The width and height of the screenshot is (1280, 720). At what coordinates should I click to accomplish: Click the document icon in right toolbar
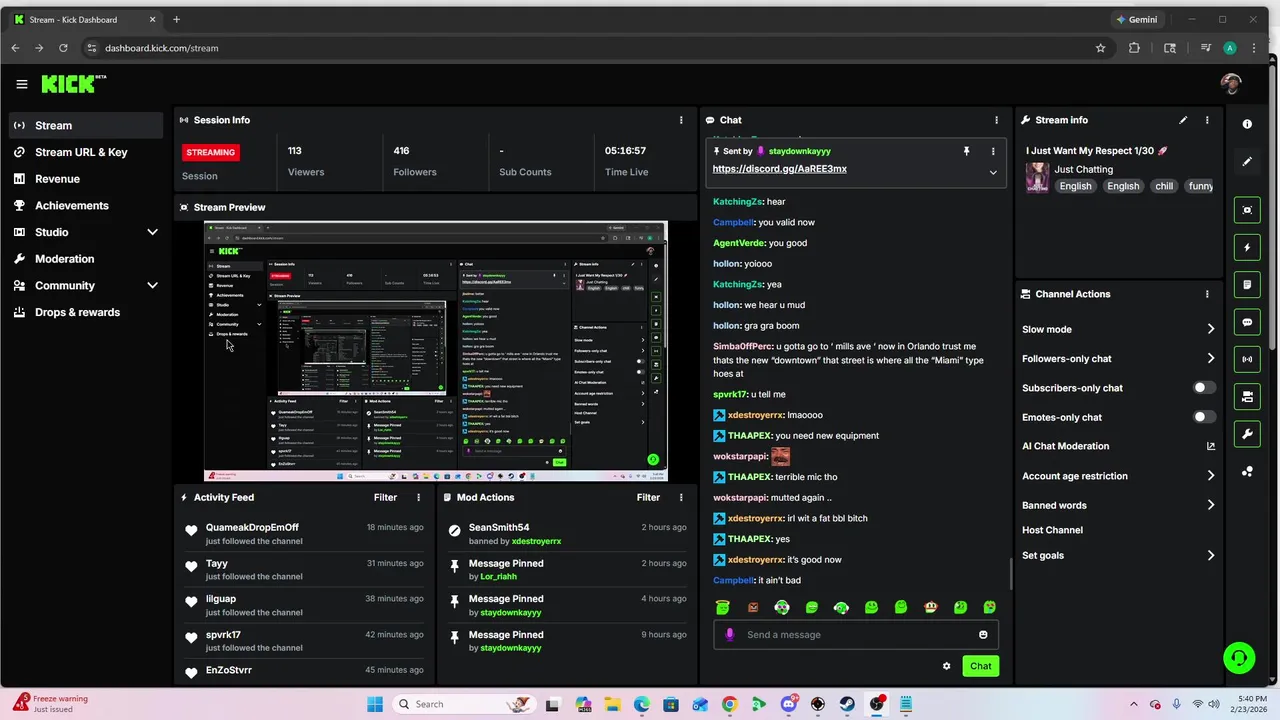pyautogui.click(x=1247, y=285)
